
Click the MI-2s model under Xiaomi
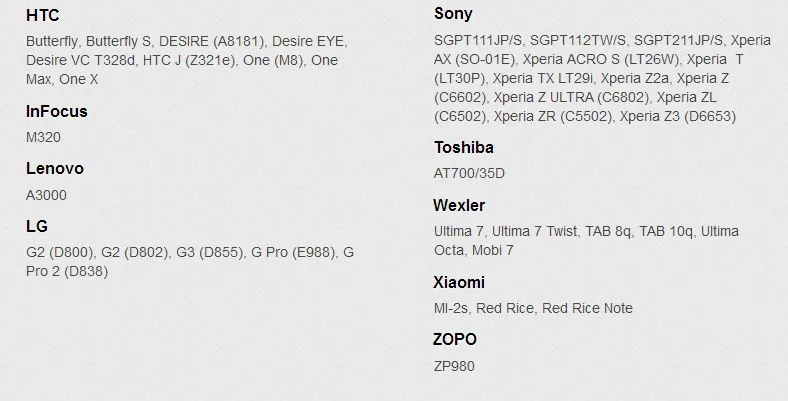(x=452, y=308)
